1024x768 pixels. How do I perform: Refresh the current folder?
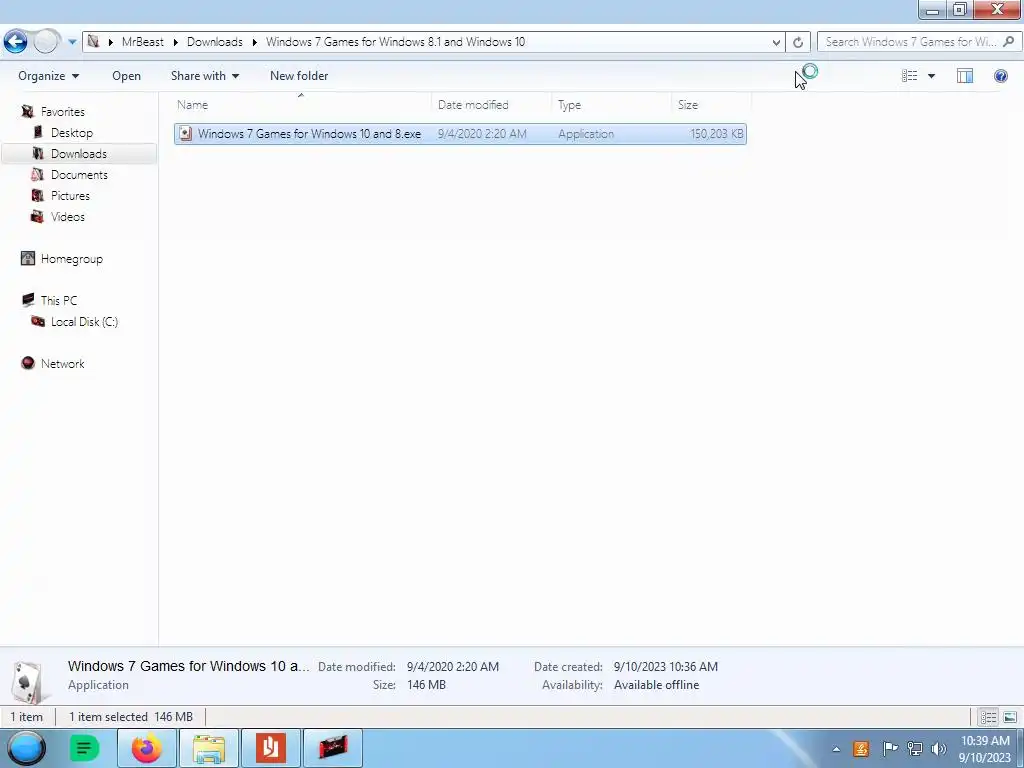tap(798, 42)
